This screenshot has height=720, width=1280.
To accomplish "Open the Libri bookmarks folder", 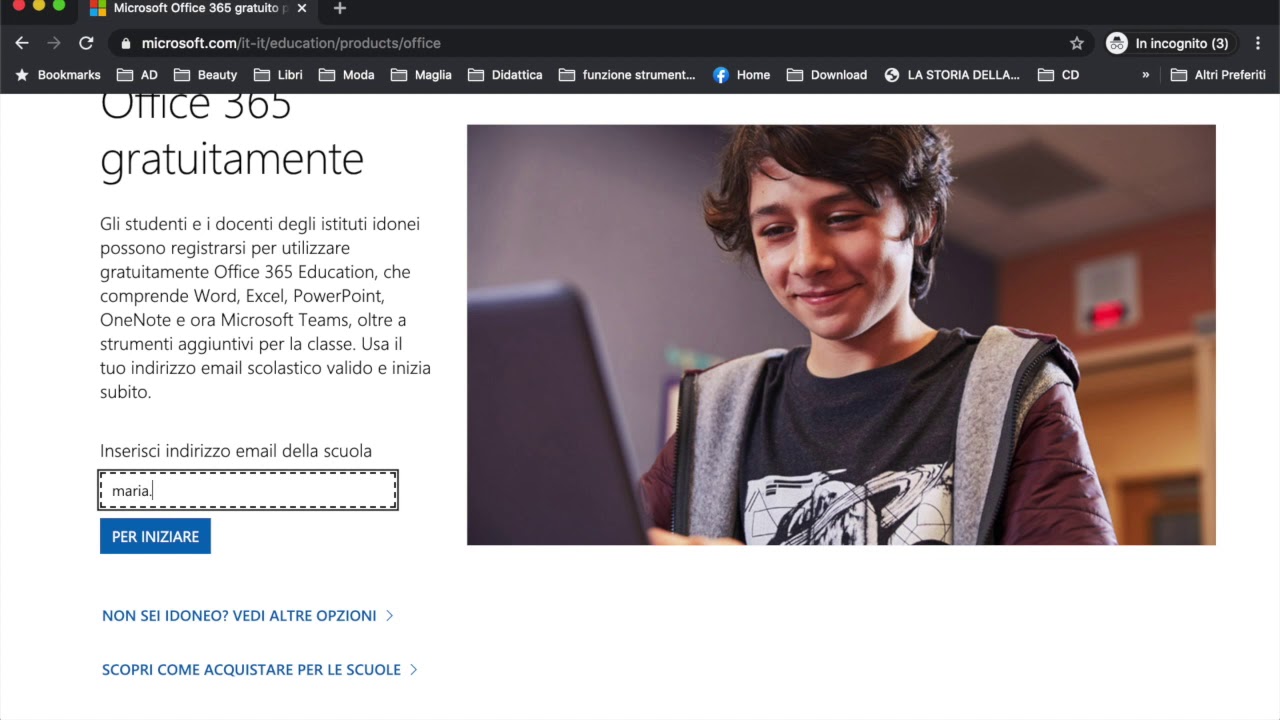I will (278, 75).
